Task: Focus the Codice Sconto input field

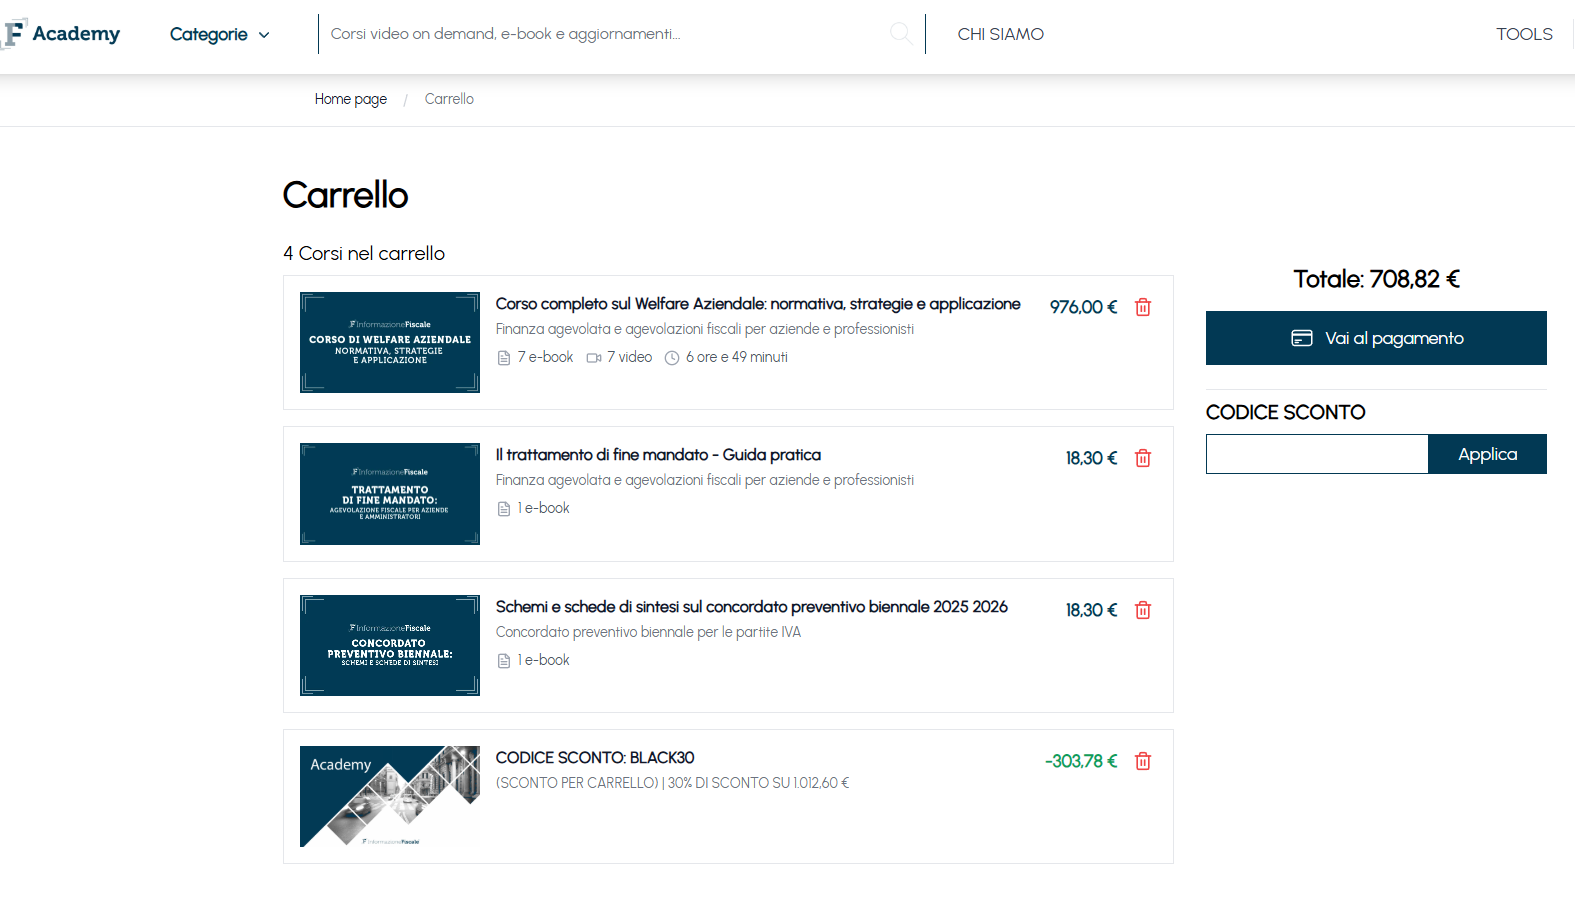Action: point(1316,454)
